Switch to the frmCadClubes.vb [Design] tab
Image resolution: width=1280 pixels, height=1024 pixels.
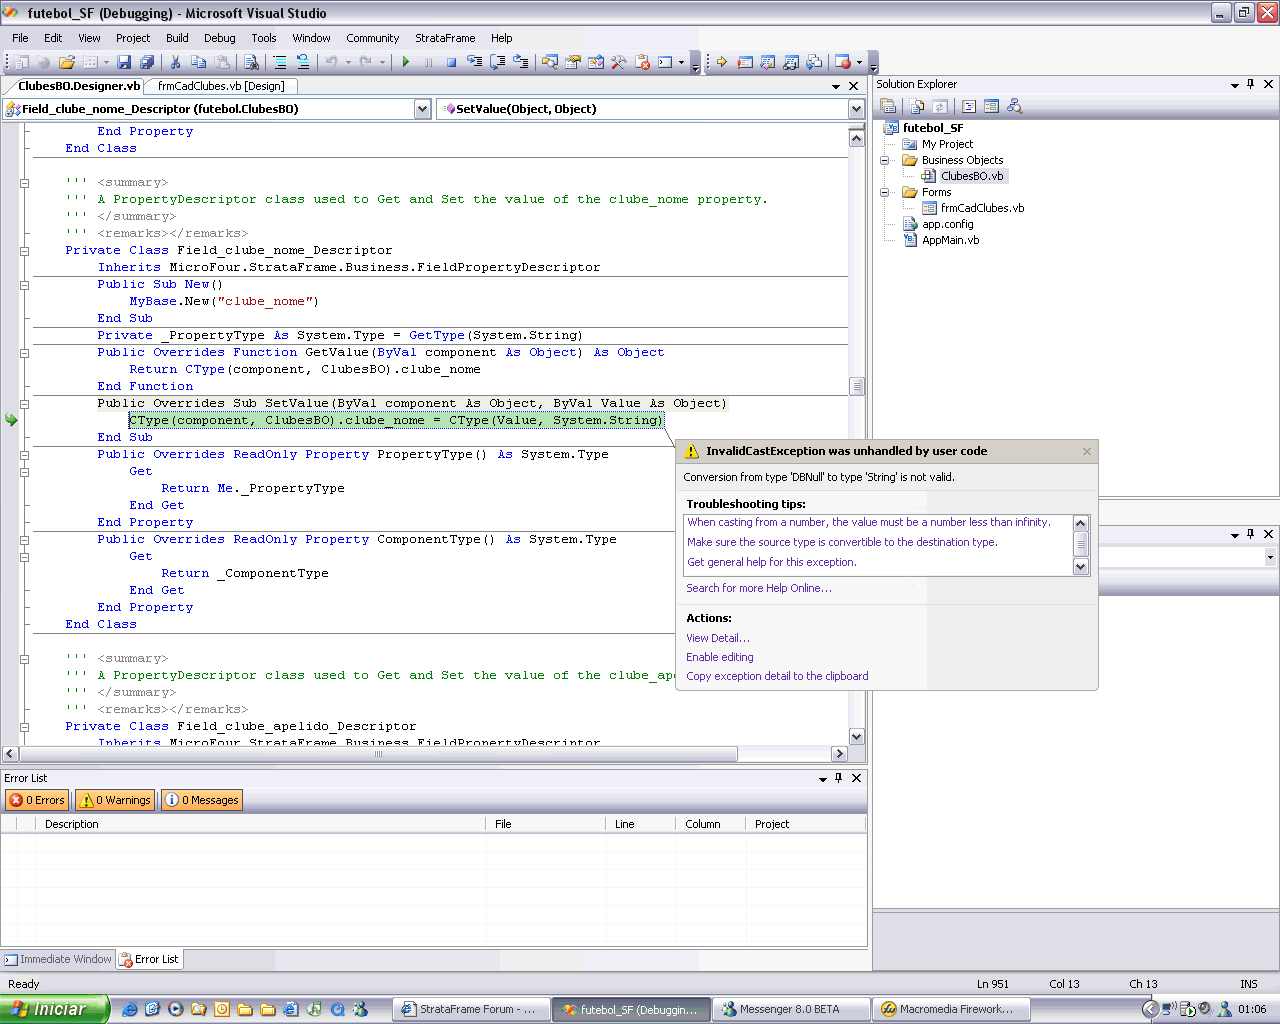[221, 86]
